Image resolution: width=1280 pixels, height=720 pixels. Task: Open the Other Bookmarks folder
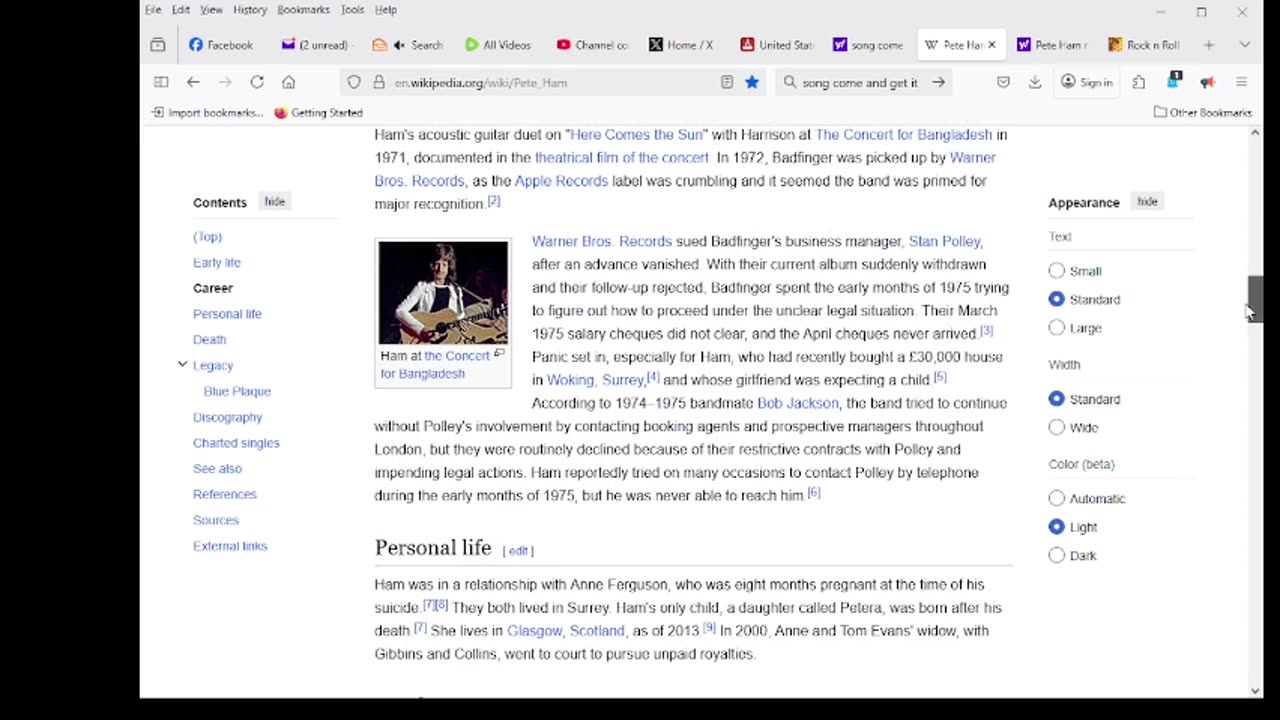(x=1202, y=112)
